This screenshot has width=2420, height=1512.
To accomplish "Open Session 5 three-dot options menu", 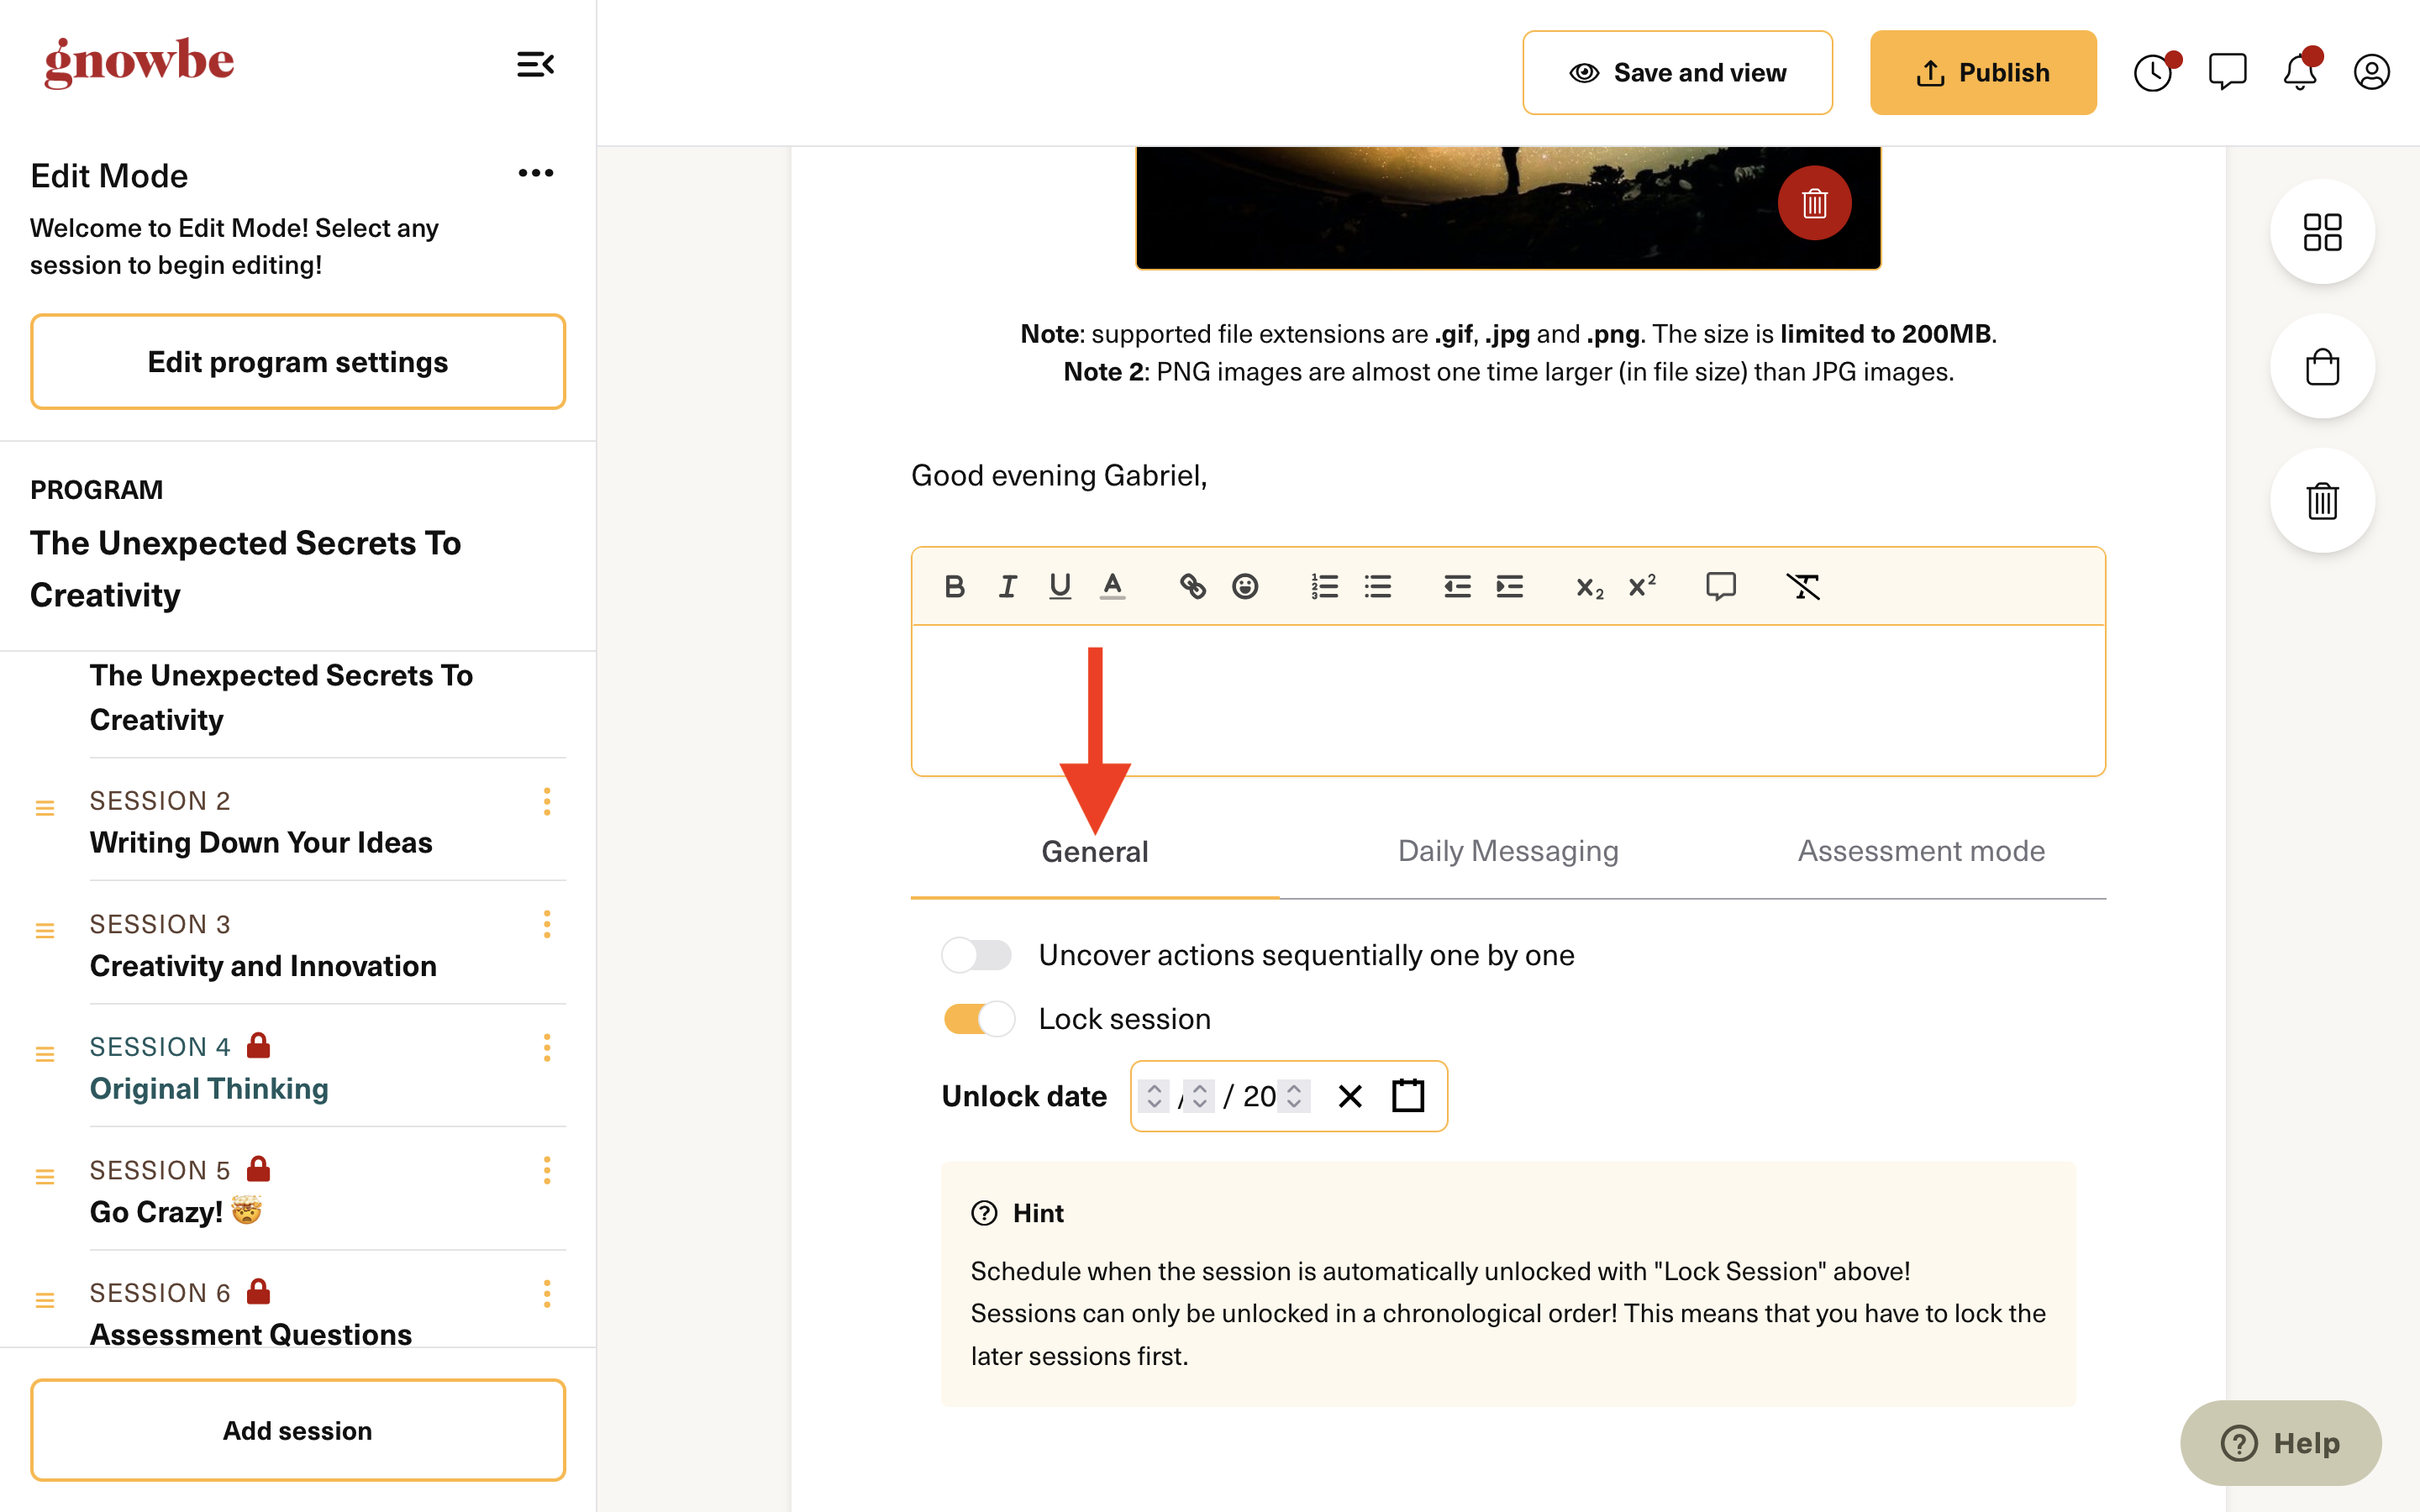I will [x=546, y=1170].
